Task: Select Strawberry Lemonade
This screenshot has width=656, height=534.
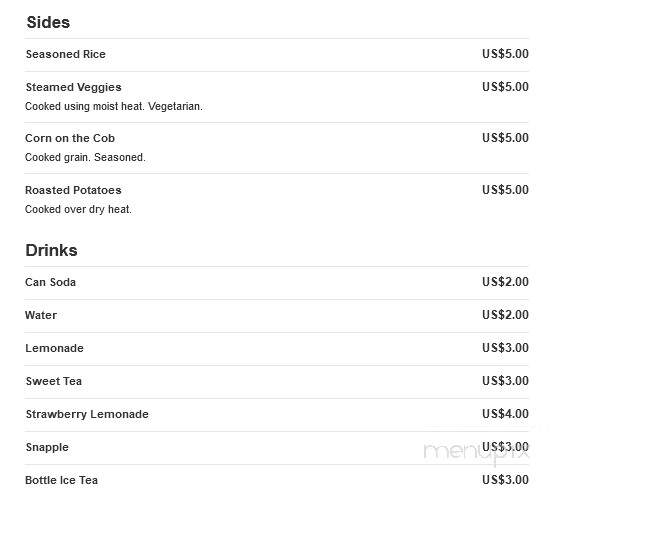Action: (x=87, y=414)
